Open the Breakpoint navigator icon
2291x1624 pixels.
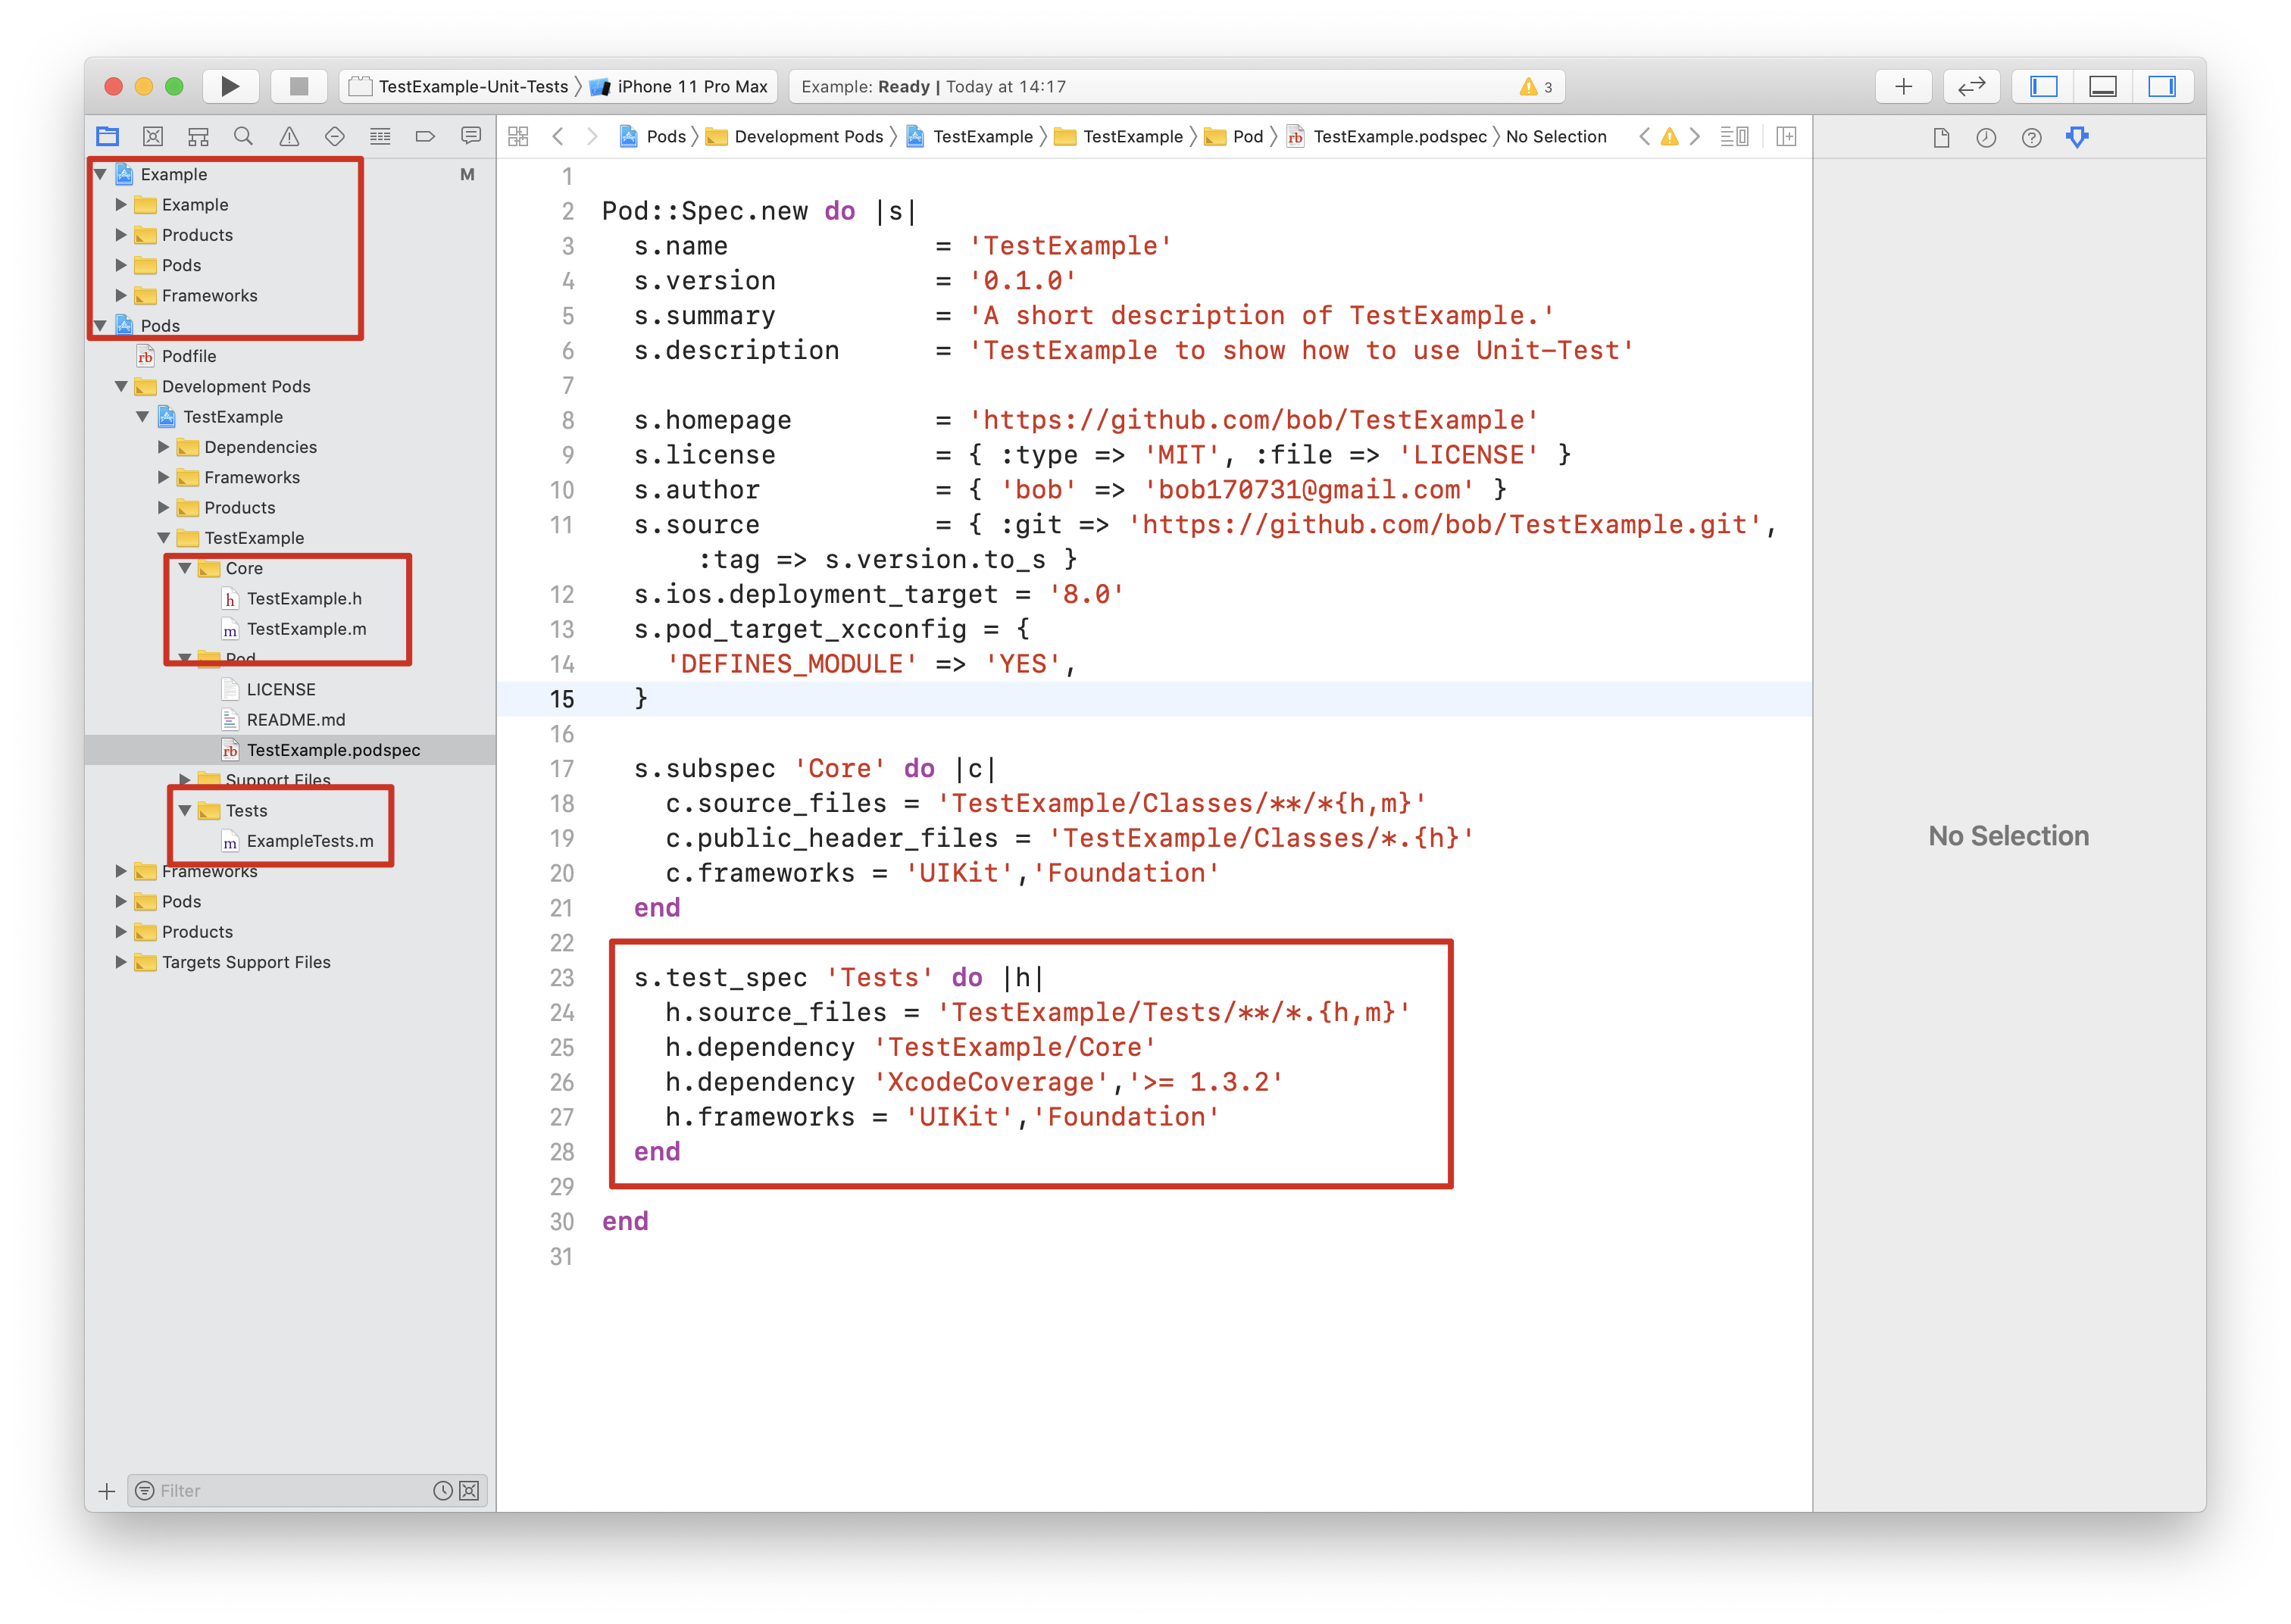point(425,136)
